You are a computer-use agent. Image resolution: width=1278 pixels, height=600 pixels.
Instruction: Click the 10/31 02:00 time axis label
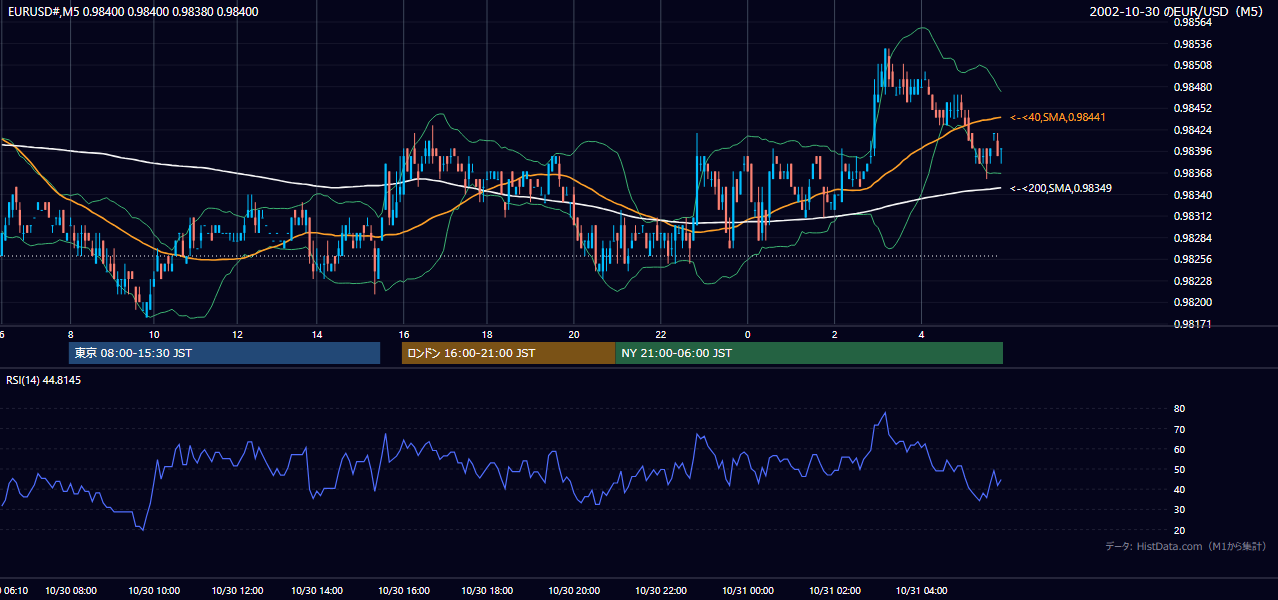pos(835,591)
